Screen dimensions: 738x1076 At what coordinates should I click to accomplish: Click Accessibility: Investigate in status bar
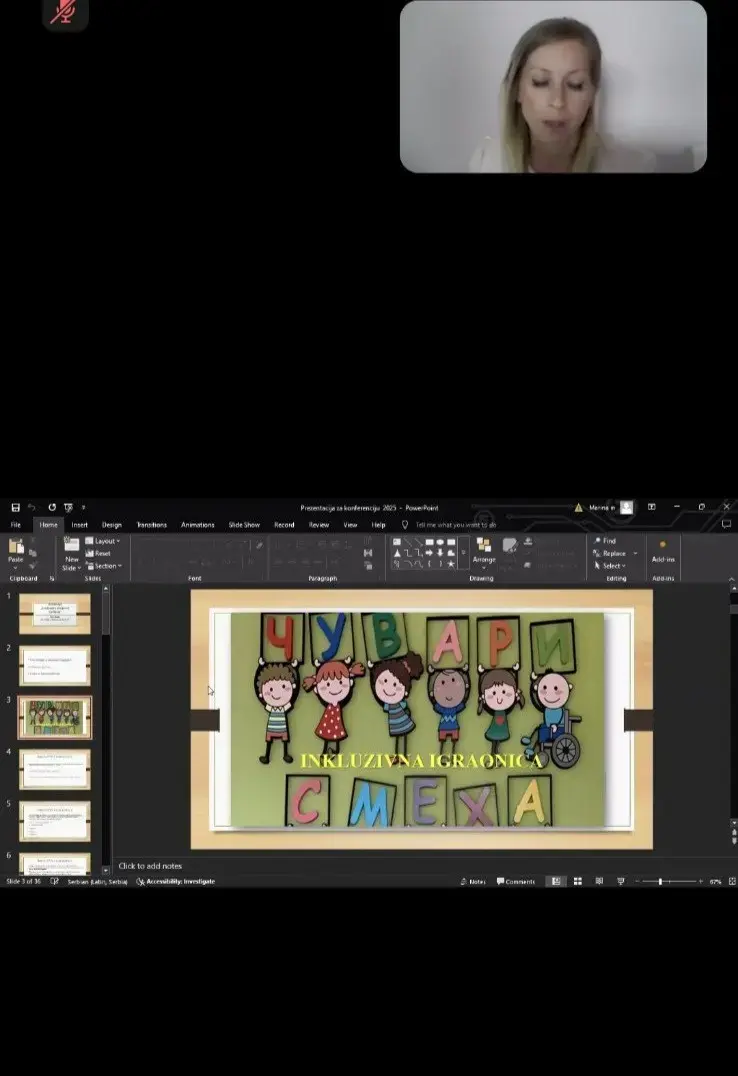tap(176, 882)
